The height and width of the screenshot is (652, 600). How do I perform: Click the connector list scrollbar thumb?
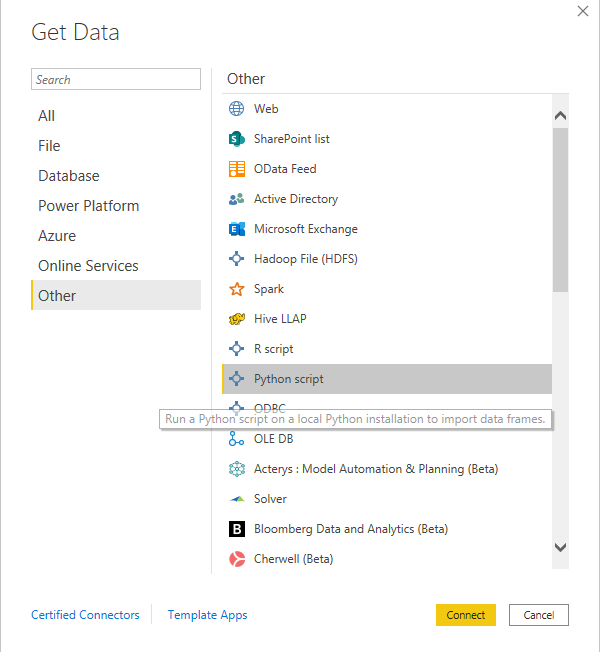[560, 210]
